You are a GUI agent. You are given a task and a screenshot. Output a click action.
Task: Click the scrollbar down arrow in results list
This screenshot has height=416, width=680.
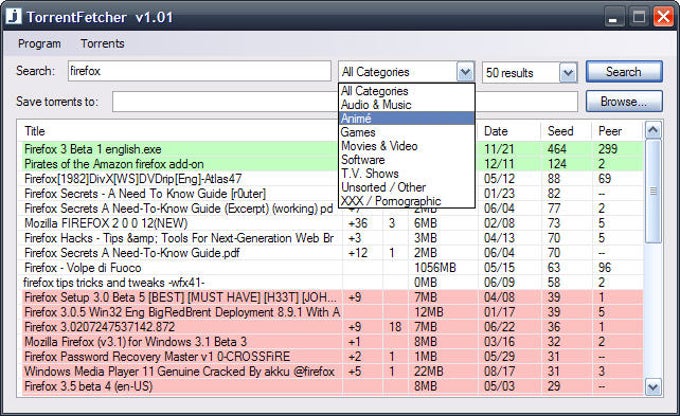[x=653, y=387]
